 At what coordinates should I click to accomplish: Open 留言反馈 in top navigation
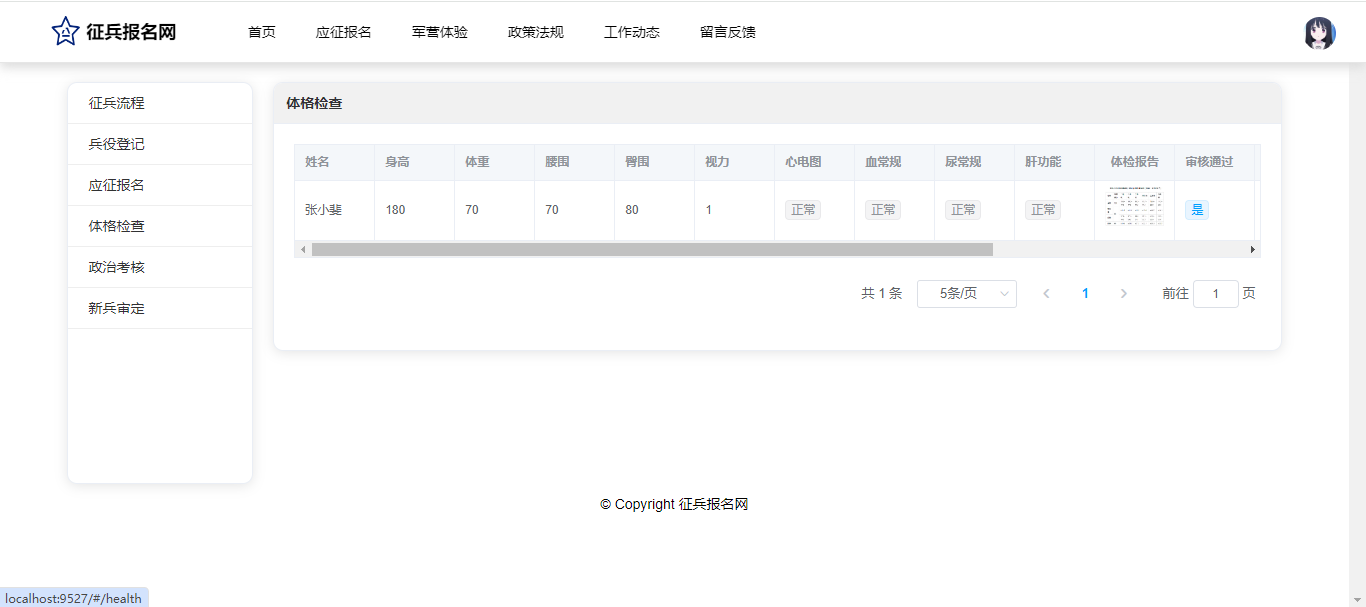click(728, 32)
